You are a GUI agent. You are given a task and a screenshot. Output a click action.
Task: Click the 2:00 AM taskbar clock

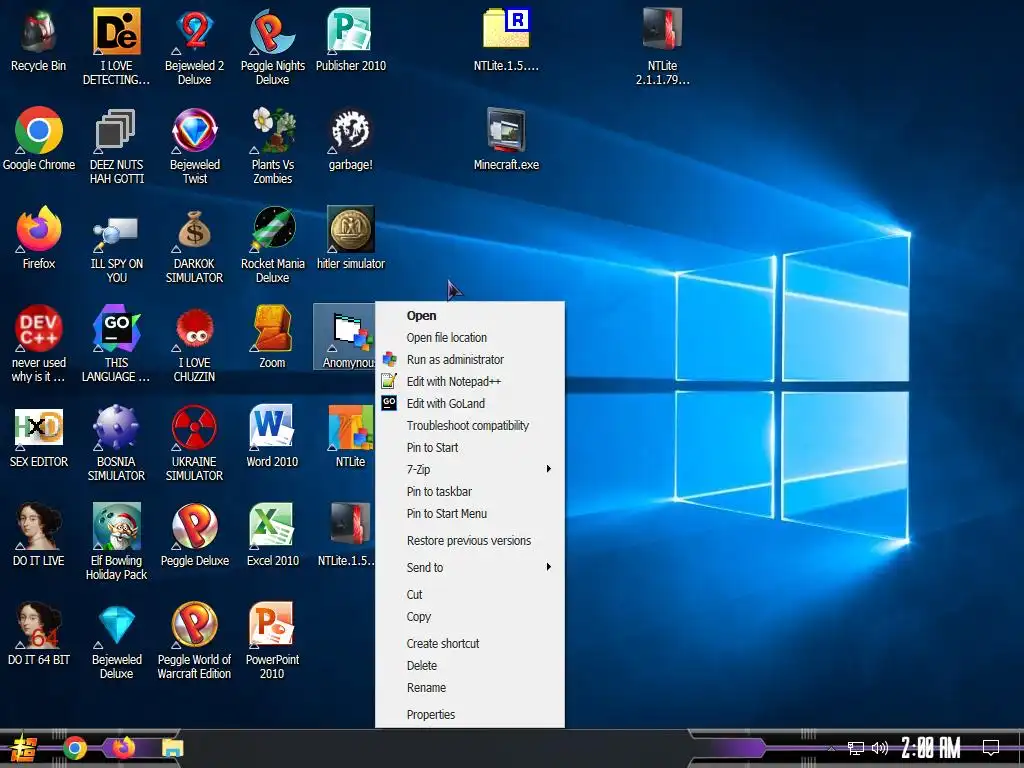pyautogui.click(x=931, y=748)
